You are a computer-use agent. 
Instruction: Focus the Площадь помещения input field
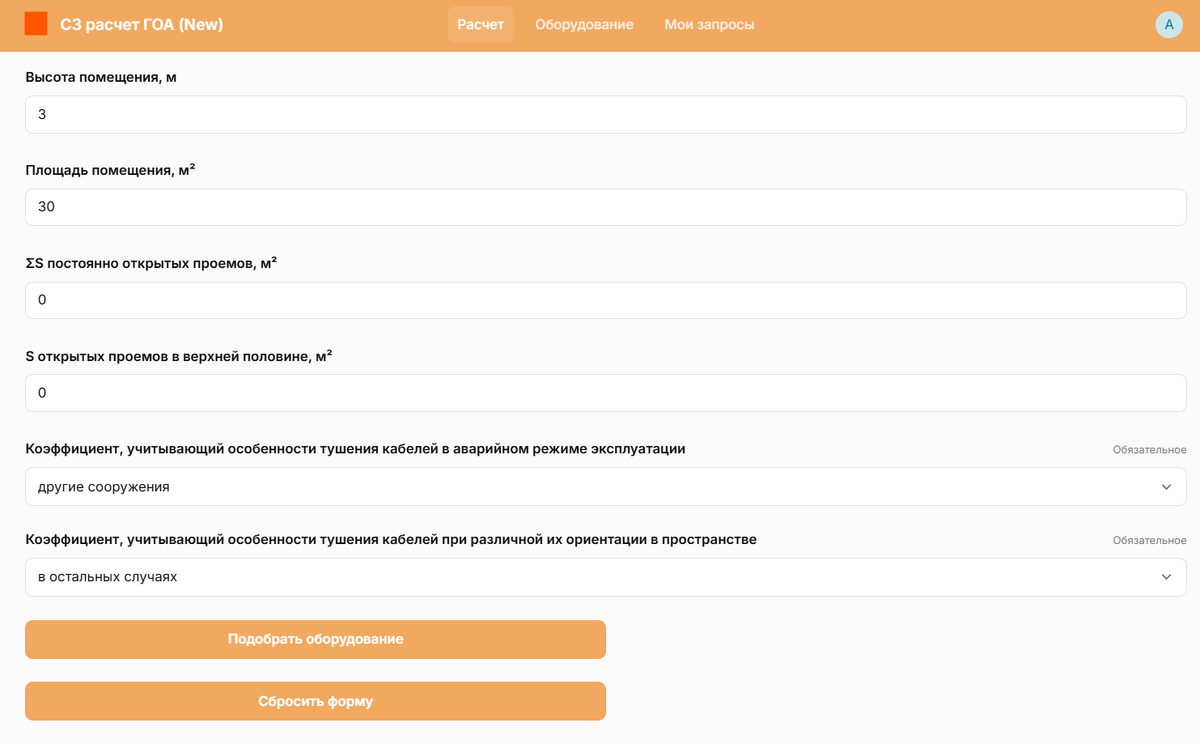click(606, 207)
